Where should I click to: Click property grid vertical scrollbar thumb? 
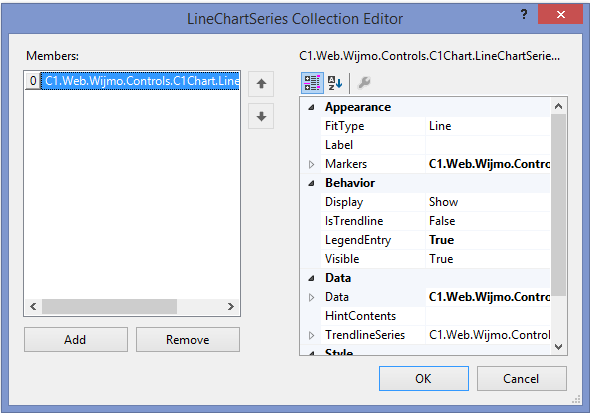click(558, 205)
